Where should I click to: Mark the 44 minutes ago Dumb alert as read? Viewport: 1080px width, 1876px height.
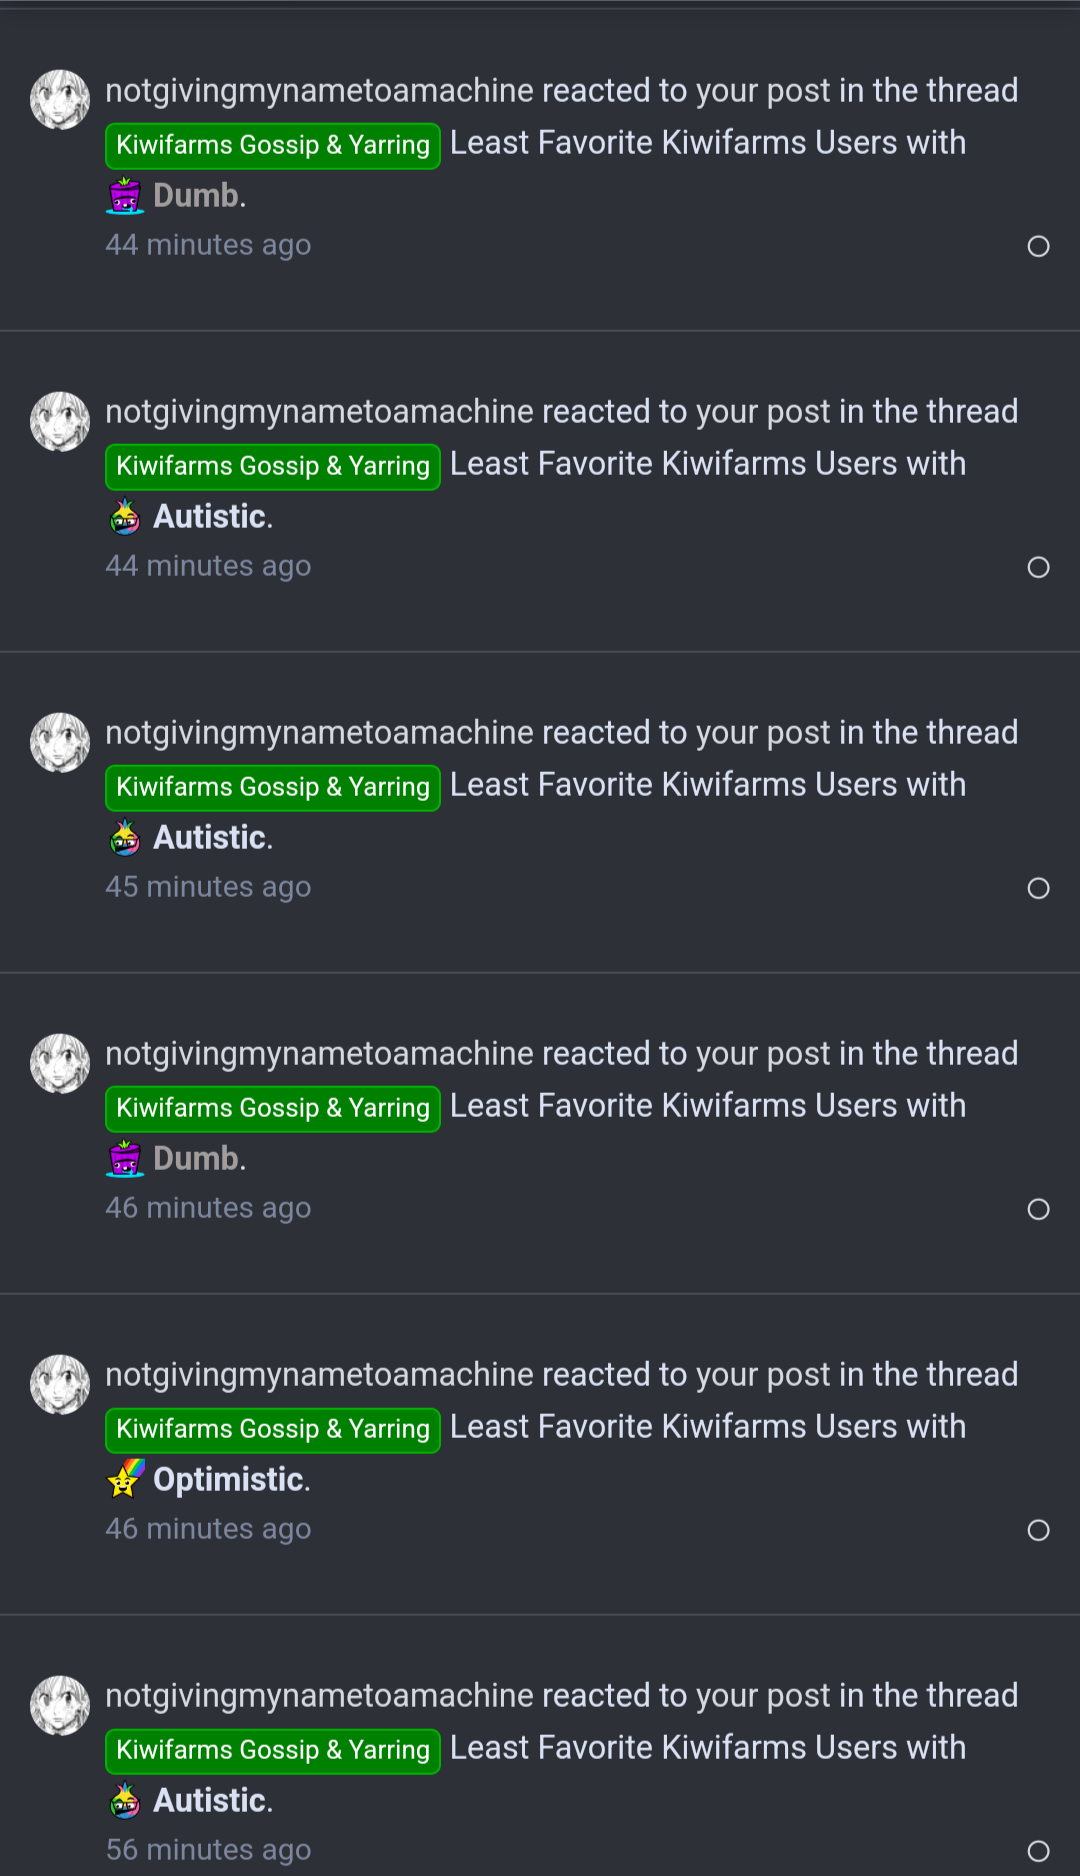[x=1038, y=246]
